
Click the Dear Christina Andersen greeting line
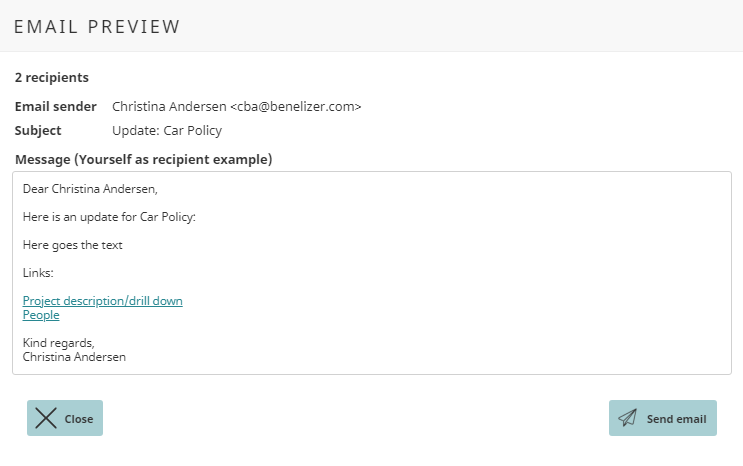pos(90,189)
